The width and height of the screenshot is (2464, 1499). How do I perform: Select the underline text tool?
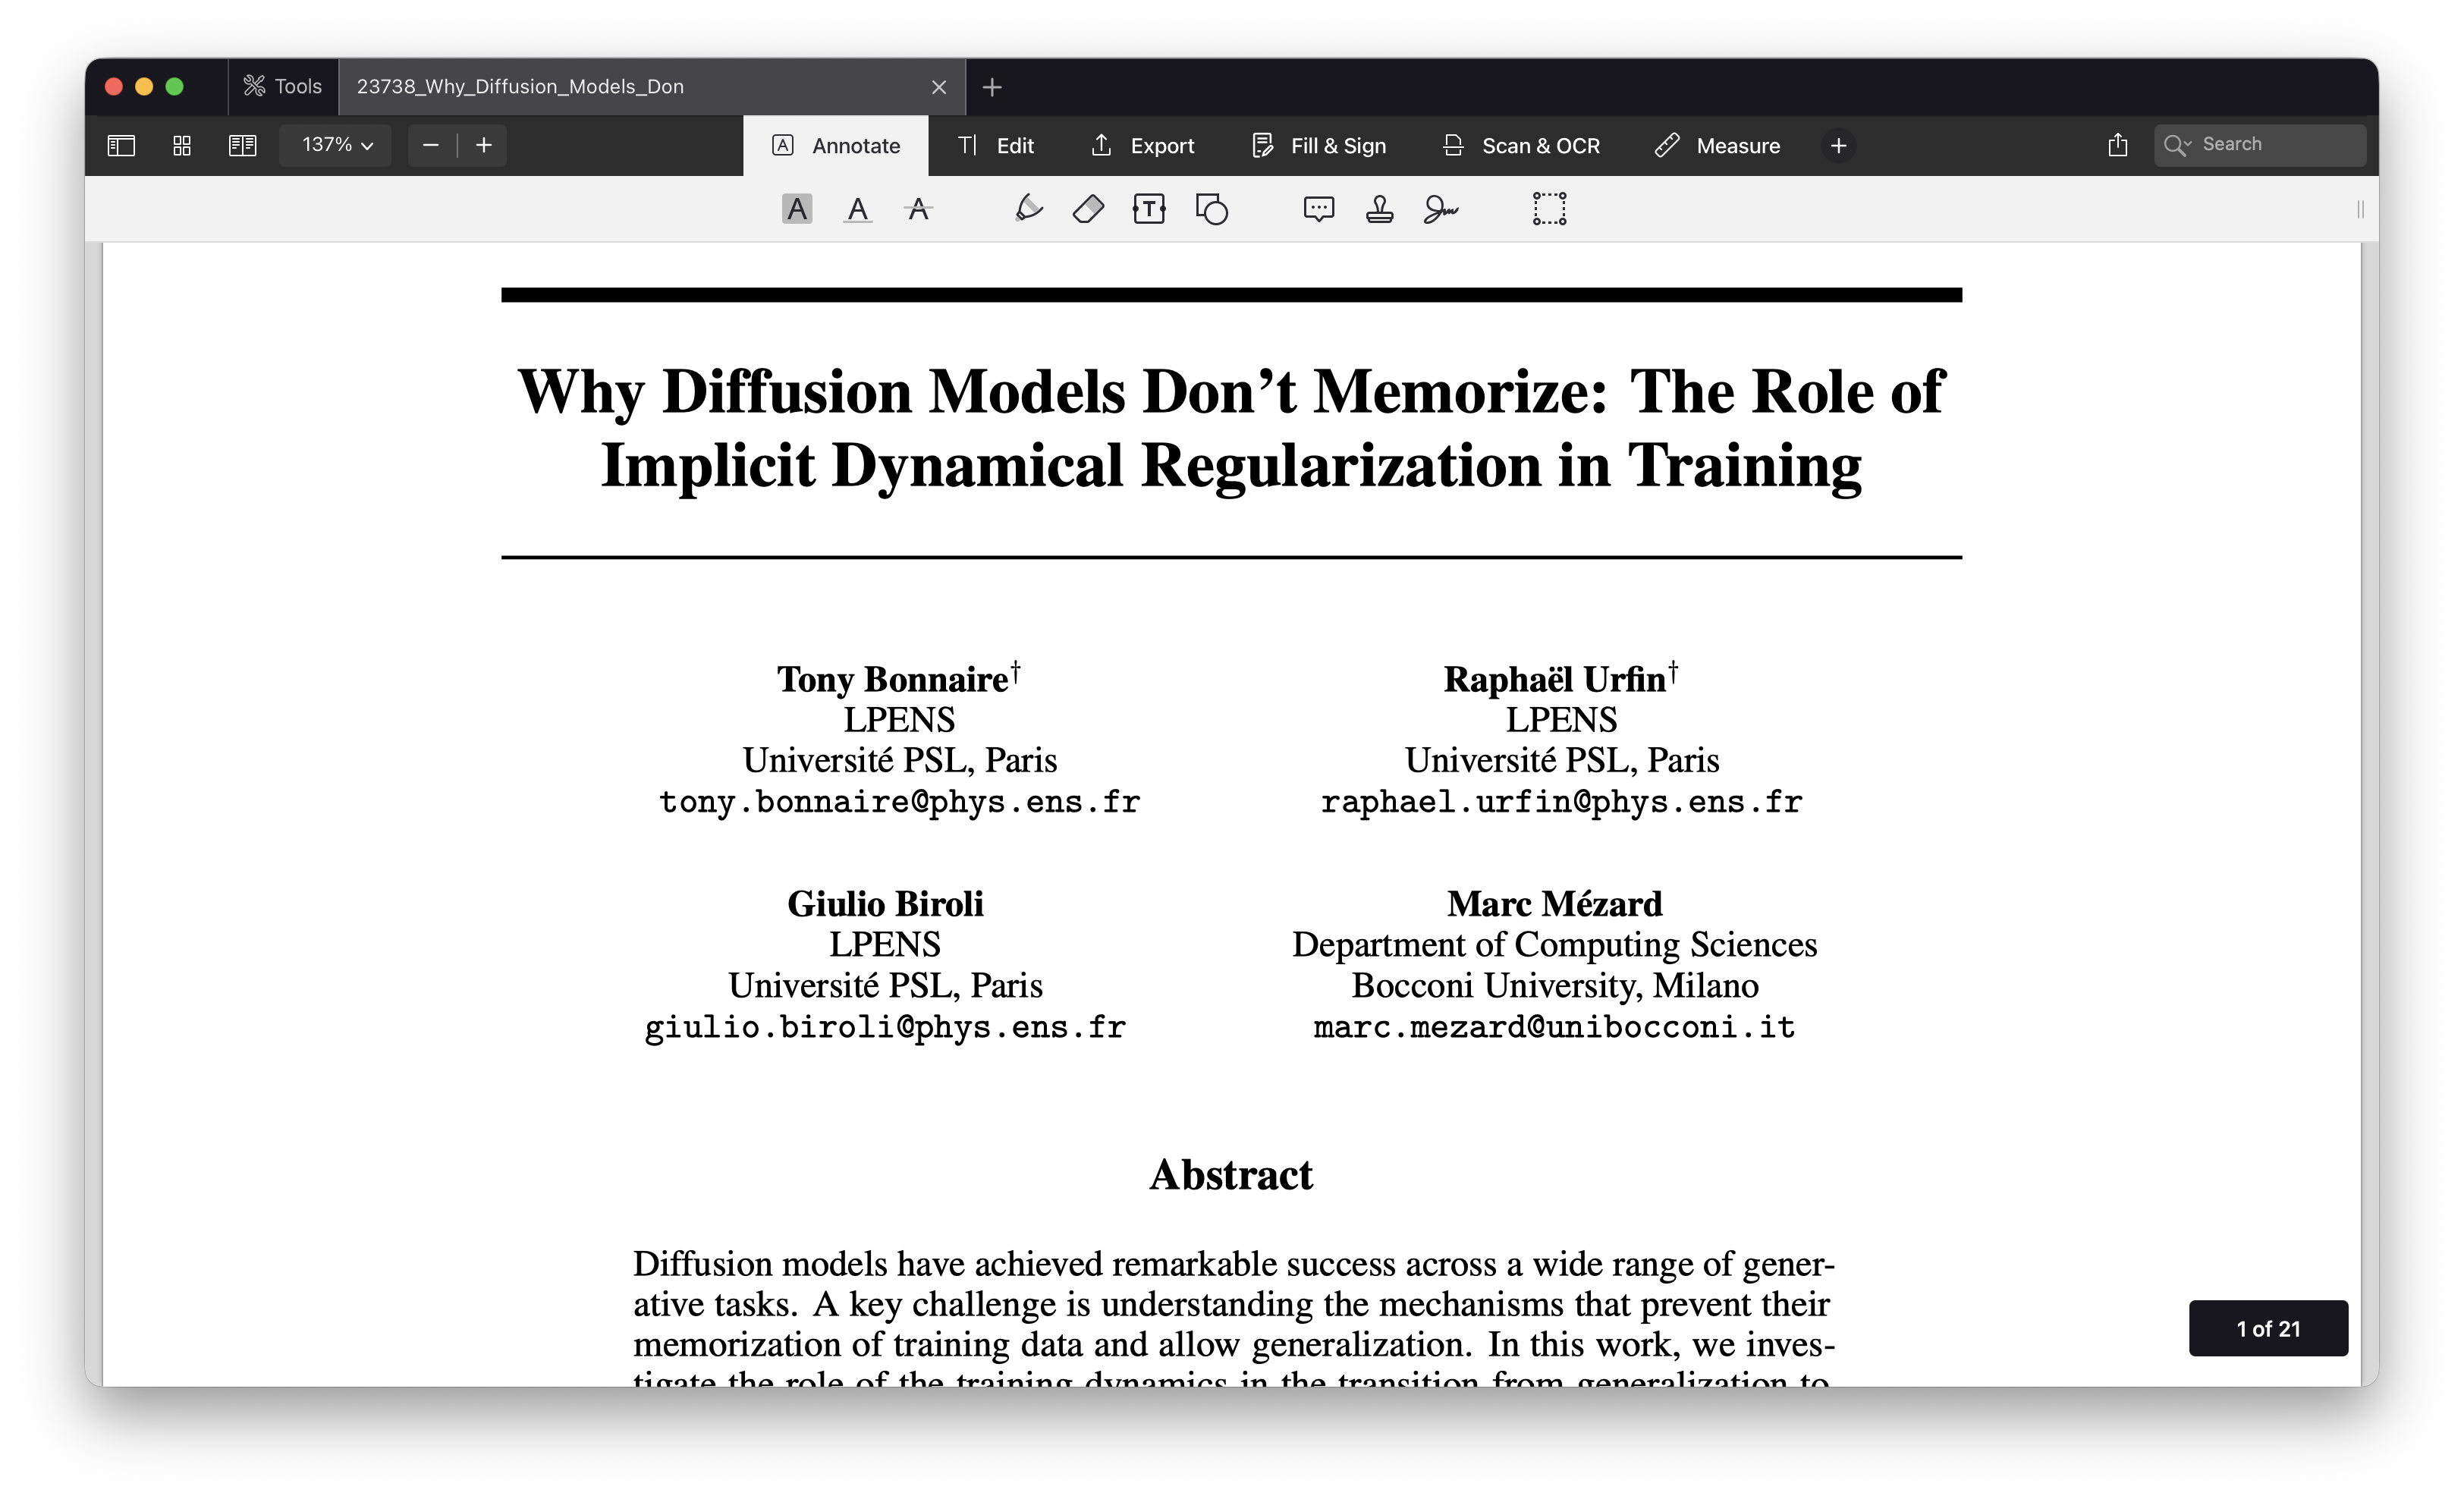click(857, 209)
